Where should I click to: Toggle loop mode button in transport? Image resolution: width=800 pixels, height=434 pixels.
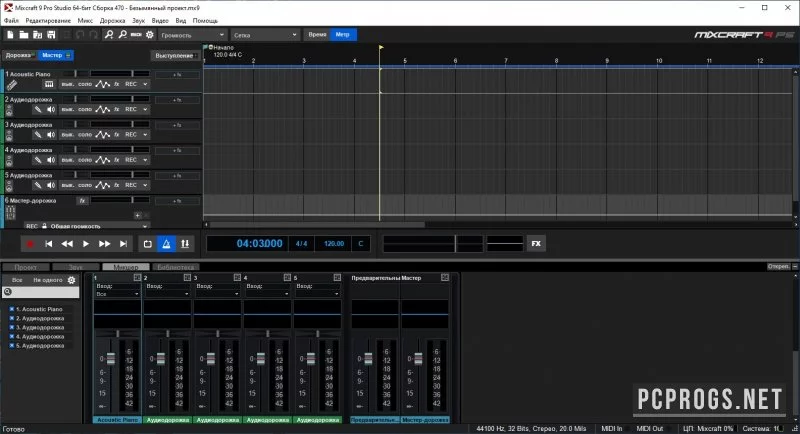coord(147,244)
